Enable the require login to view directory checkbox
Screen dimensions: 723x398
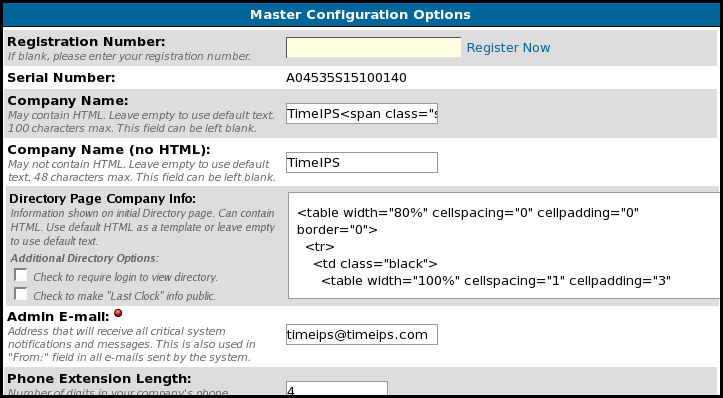tap(21, 275)
